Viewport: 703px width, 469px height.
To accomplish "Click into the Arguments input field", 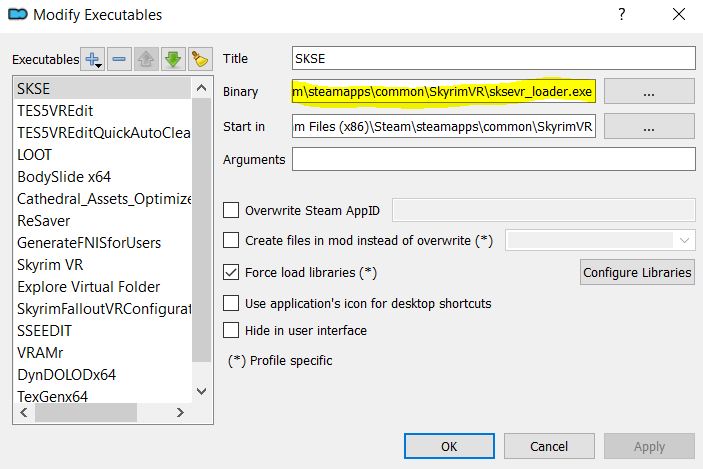I will [x=494, y=159].
